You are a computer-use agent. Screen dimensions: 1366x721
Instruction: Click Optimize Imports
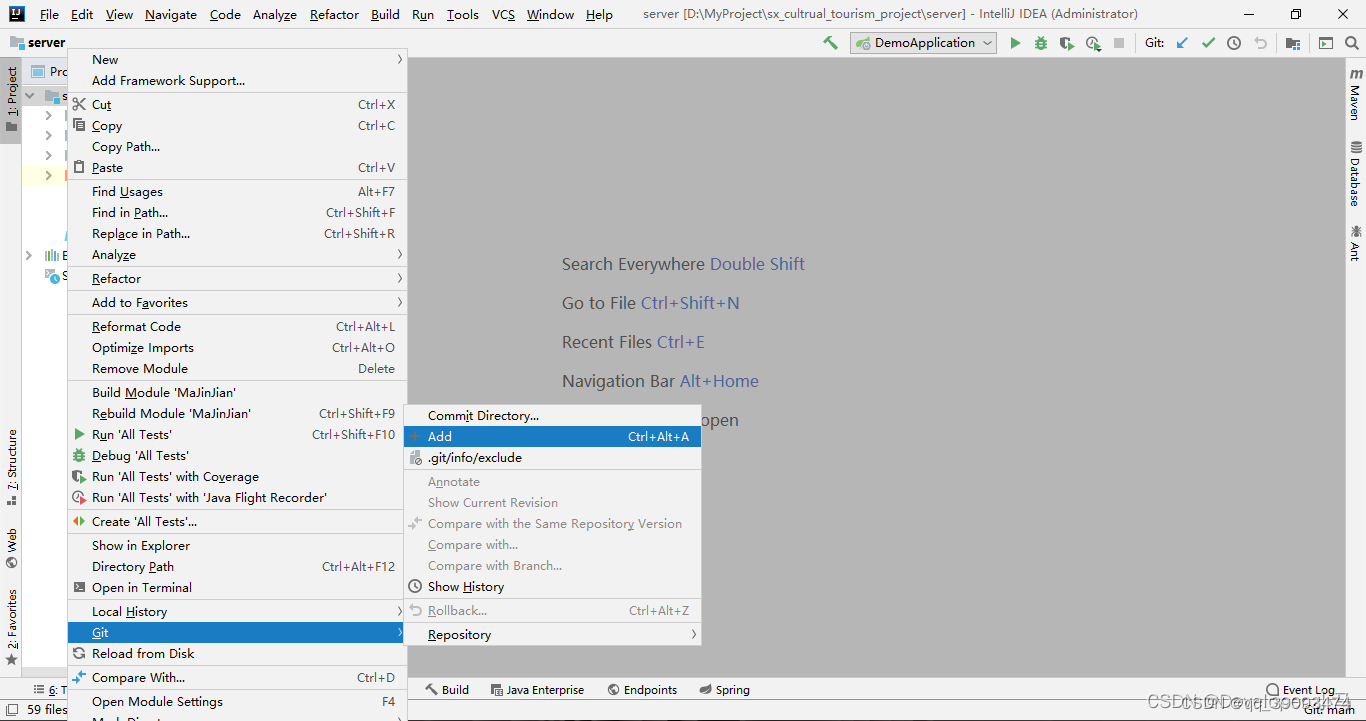tap(237, 348)
